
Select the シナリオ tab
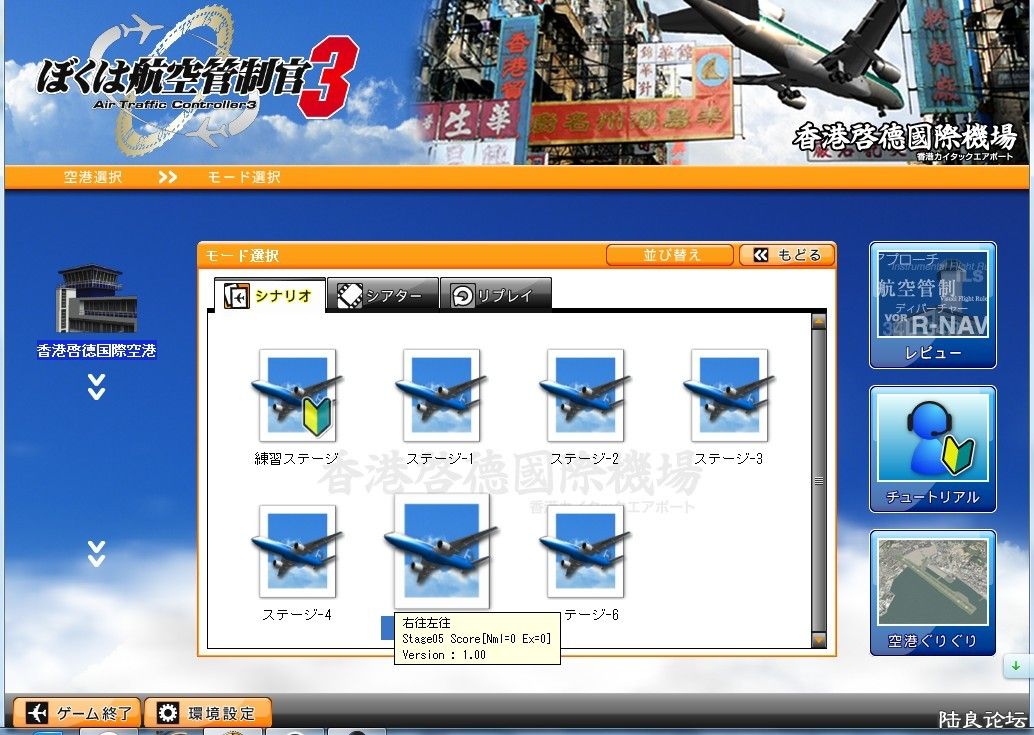[269, 296]
